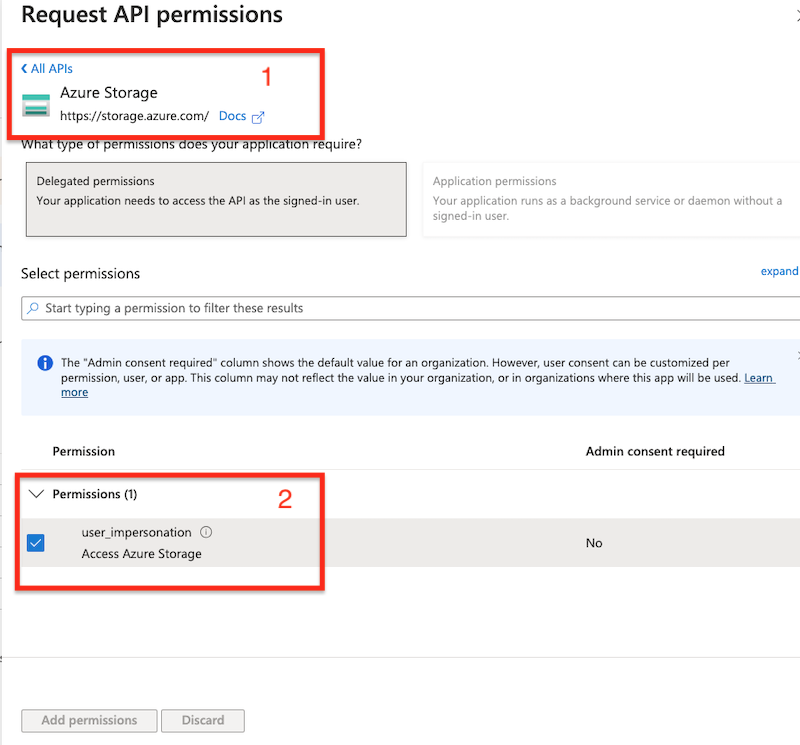Image resolution: width=800 pixels, height=745 pixels.
Task: Click the Azure Storage title text
Action: (109, 93)
